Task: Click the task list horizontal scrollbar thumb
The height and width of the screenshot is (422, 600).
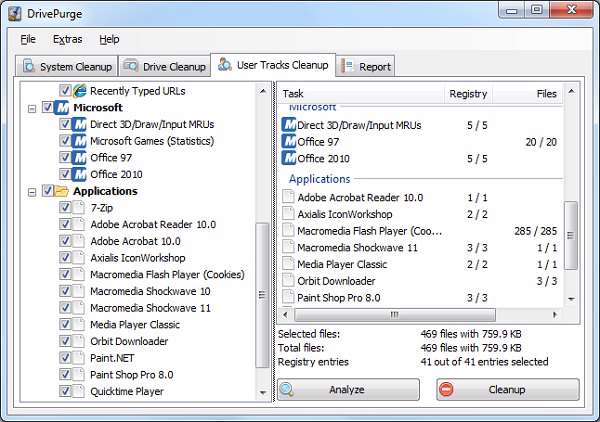Action: tap(395, 315)
